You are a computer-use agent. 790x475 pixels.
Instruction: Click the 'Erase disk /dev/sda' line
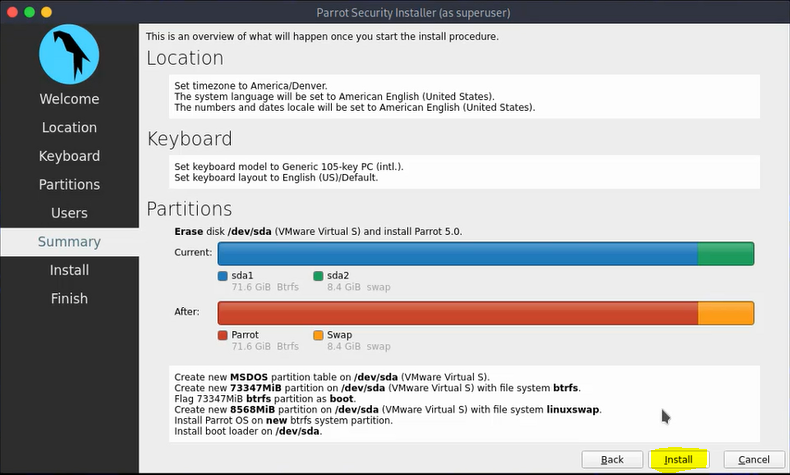coord(318,232)
